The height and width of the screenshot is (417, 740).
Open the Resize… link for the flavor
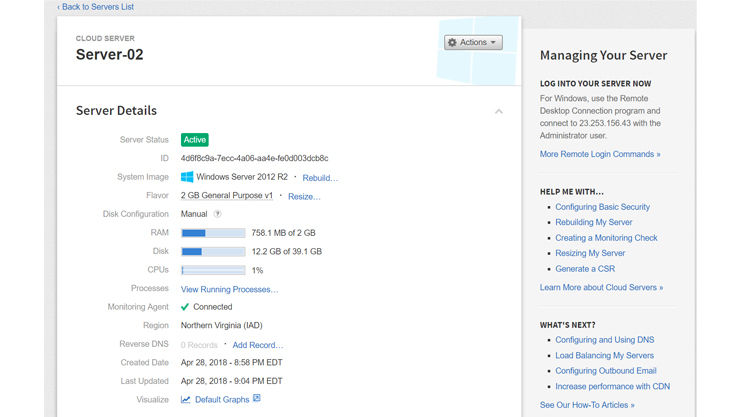304,197
